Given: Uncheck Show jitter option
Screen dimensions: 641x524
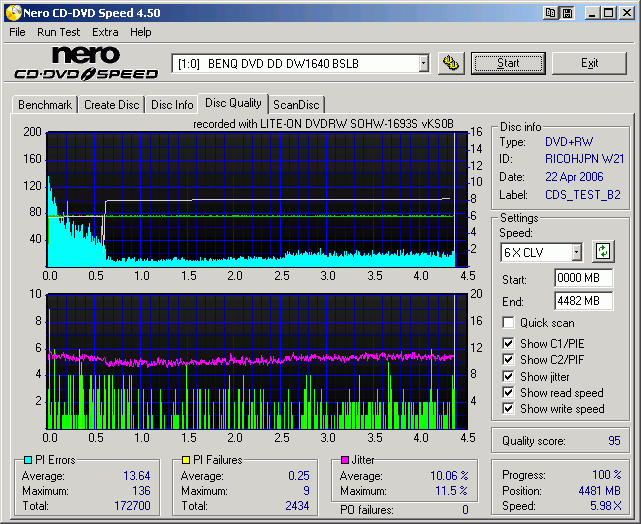Looking at the screenshot, I should tap(509, 377).
